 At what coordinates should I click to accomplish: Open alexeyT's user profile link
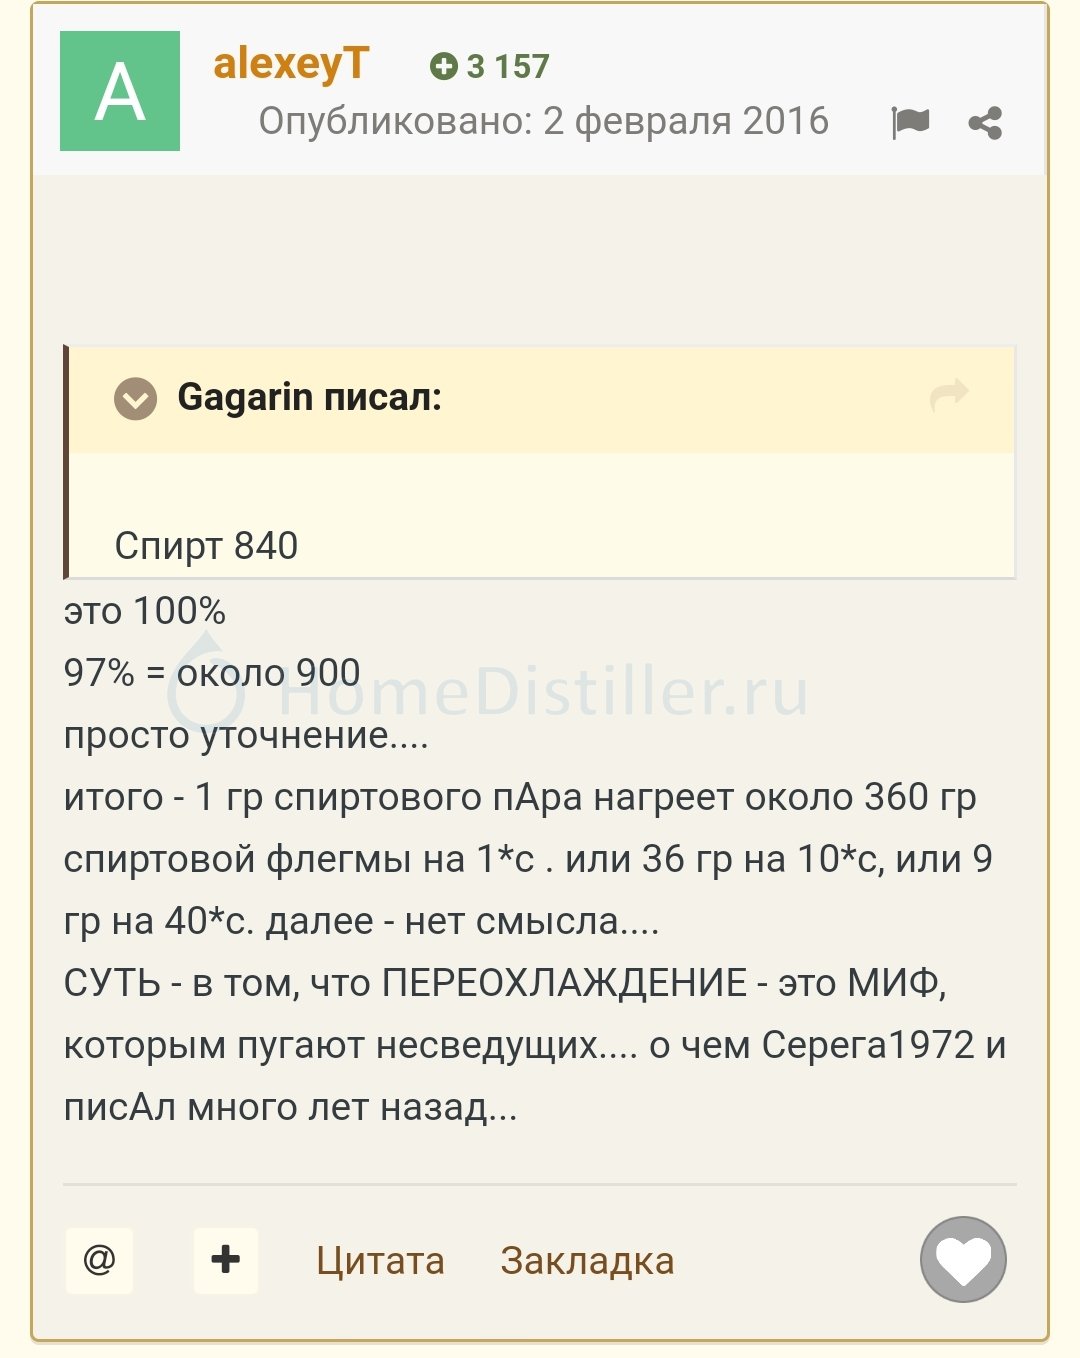[291, 64]
